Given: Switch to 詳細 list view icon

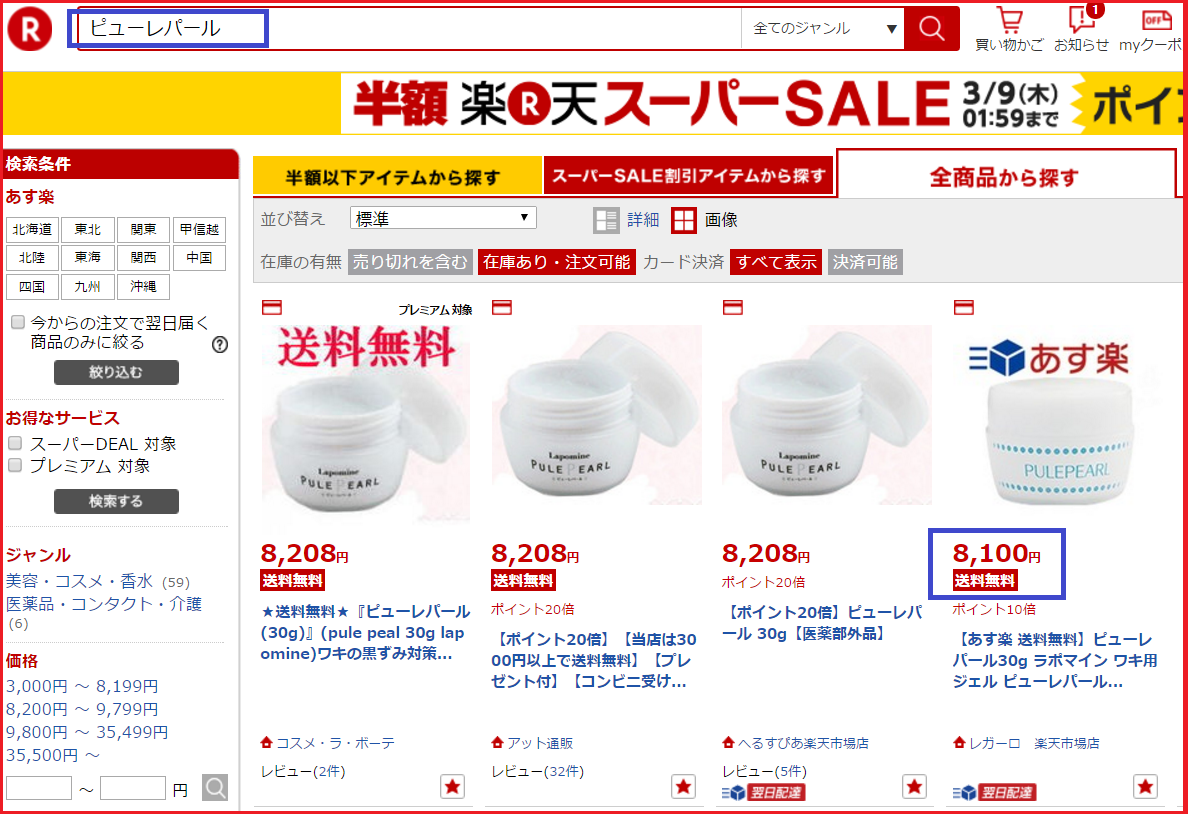Looking at the screenshot, I should [606, 221].
